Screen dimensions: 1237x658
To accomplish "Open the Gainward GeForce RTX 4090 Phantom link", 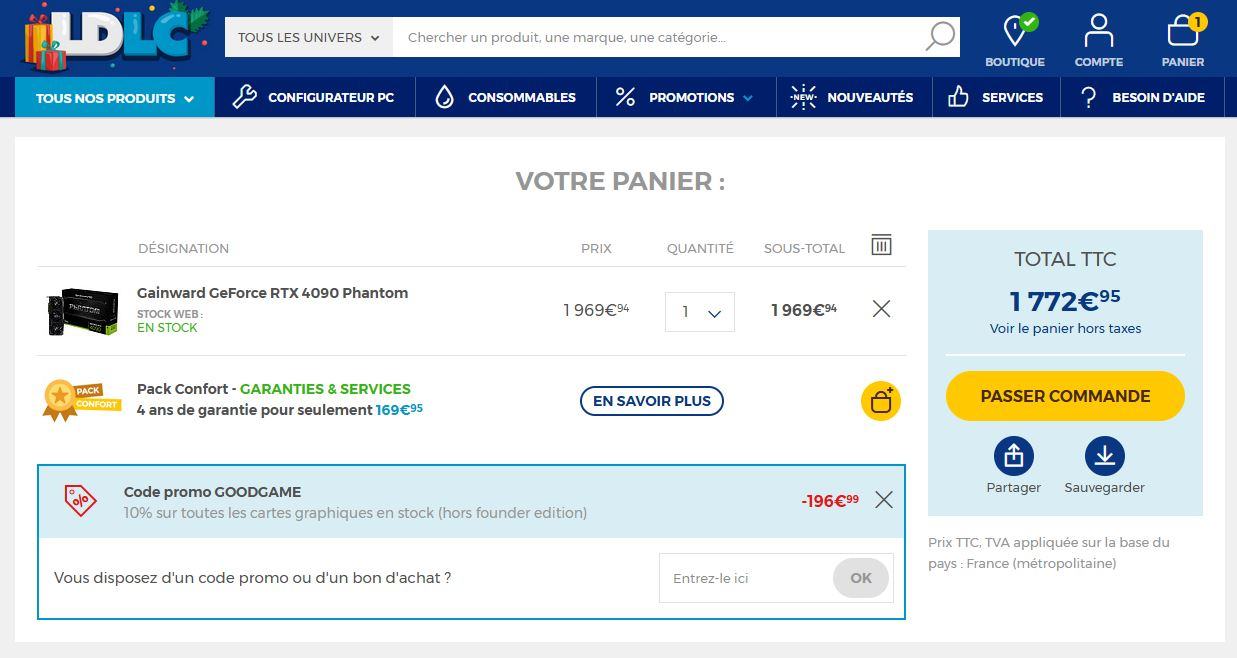I will 272,293.
